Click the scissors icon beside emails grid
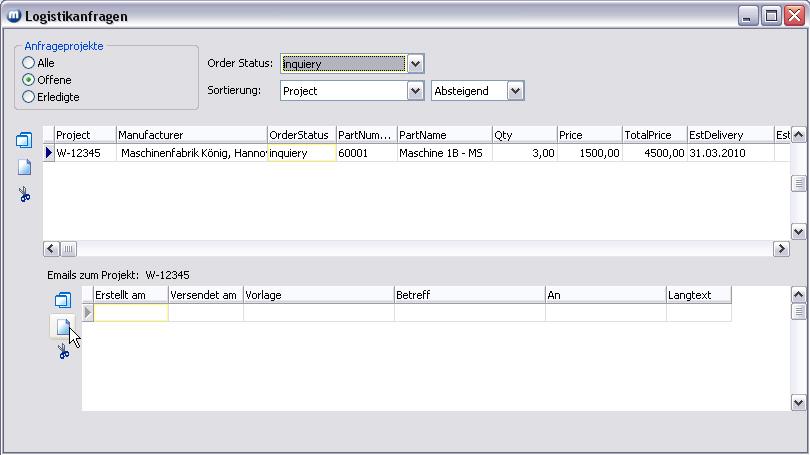 click(x=63, y=352)
